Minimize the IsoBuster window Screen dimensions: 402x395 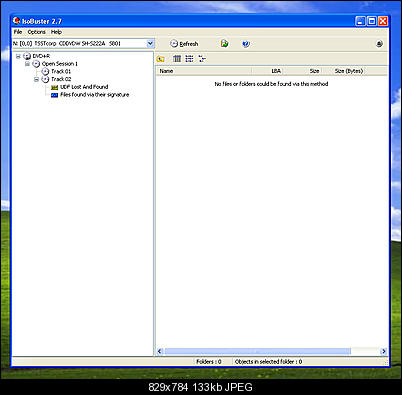[360, 21]
